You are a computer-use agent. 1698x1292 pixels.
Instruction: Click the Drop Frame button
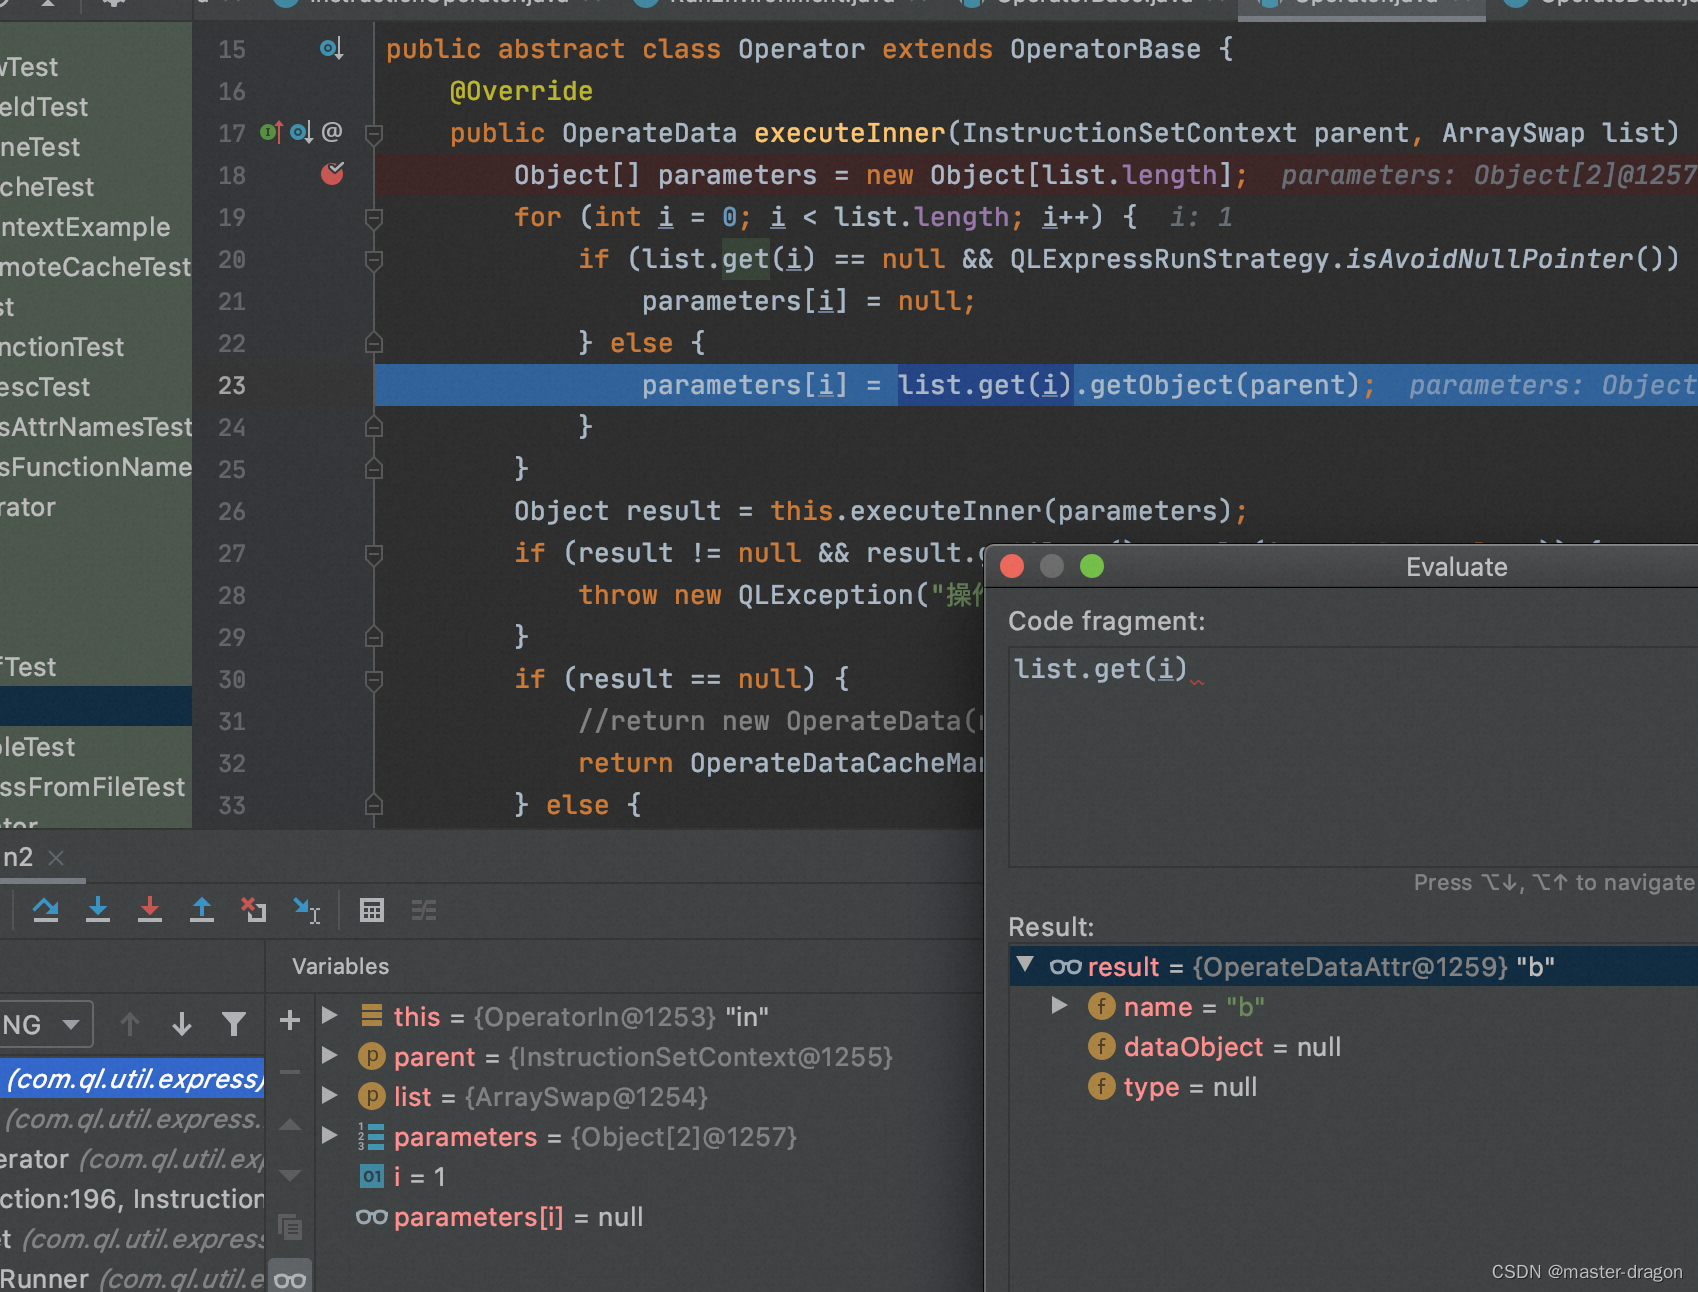(x=254, y=910)
